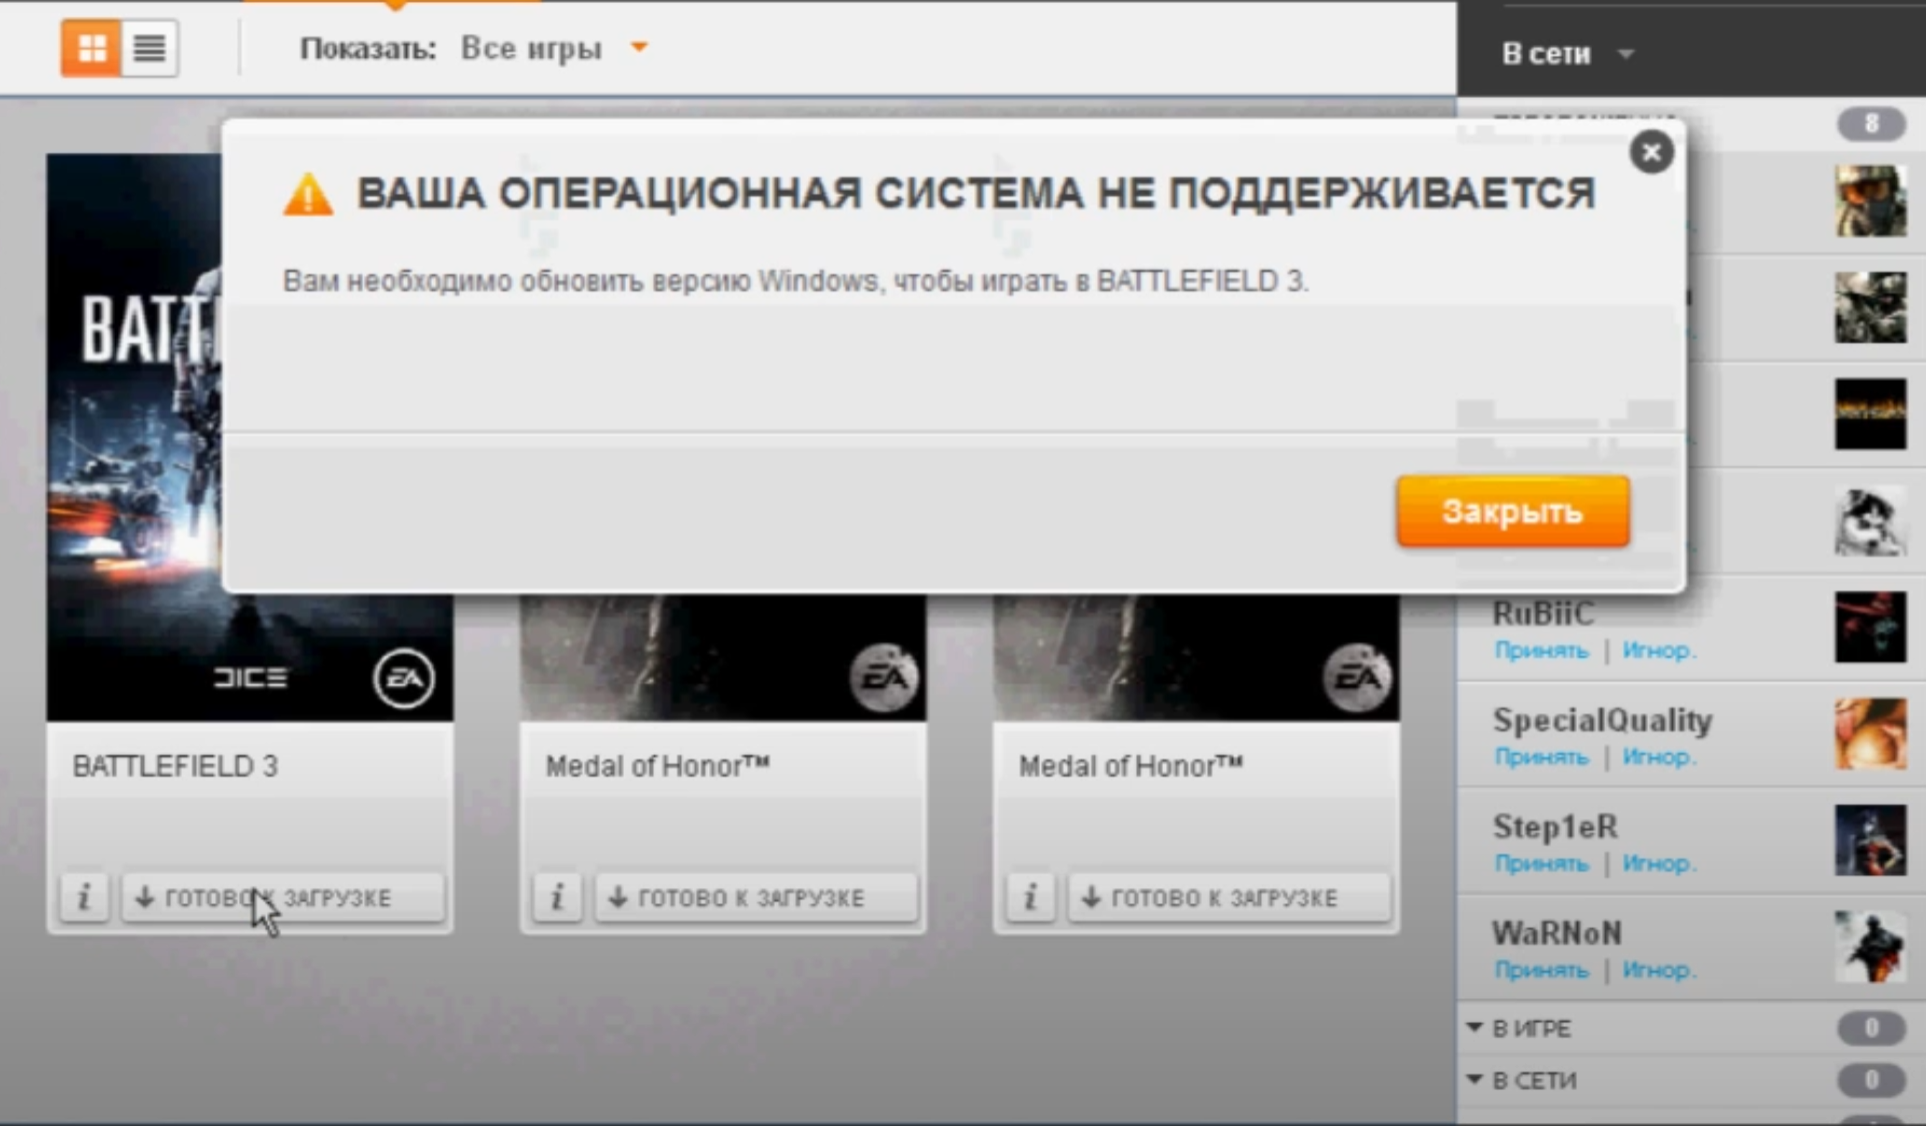Ignore friend request from WaRNoN
The image size is (1926, 1126).
1658,970
